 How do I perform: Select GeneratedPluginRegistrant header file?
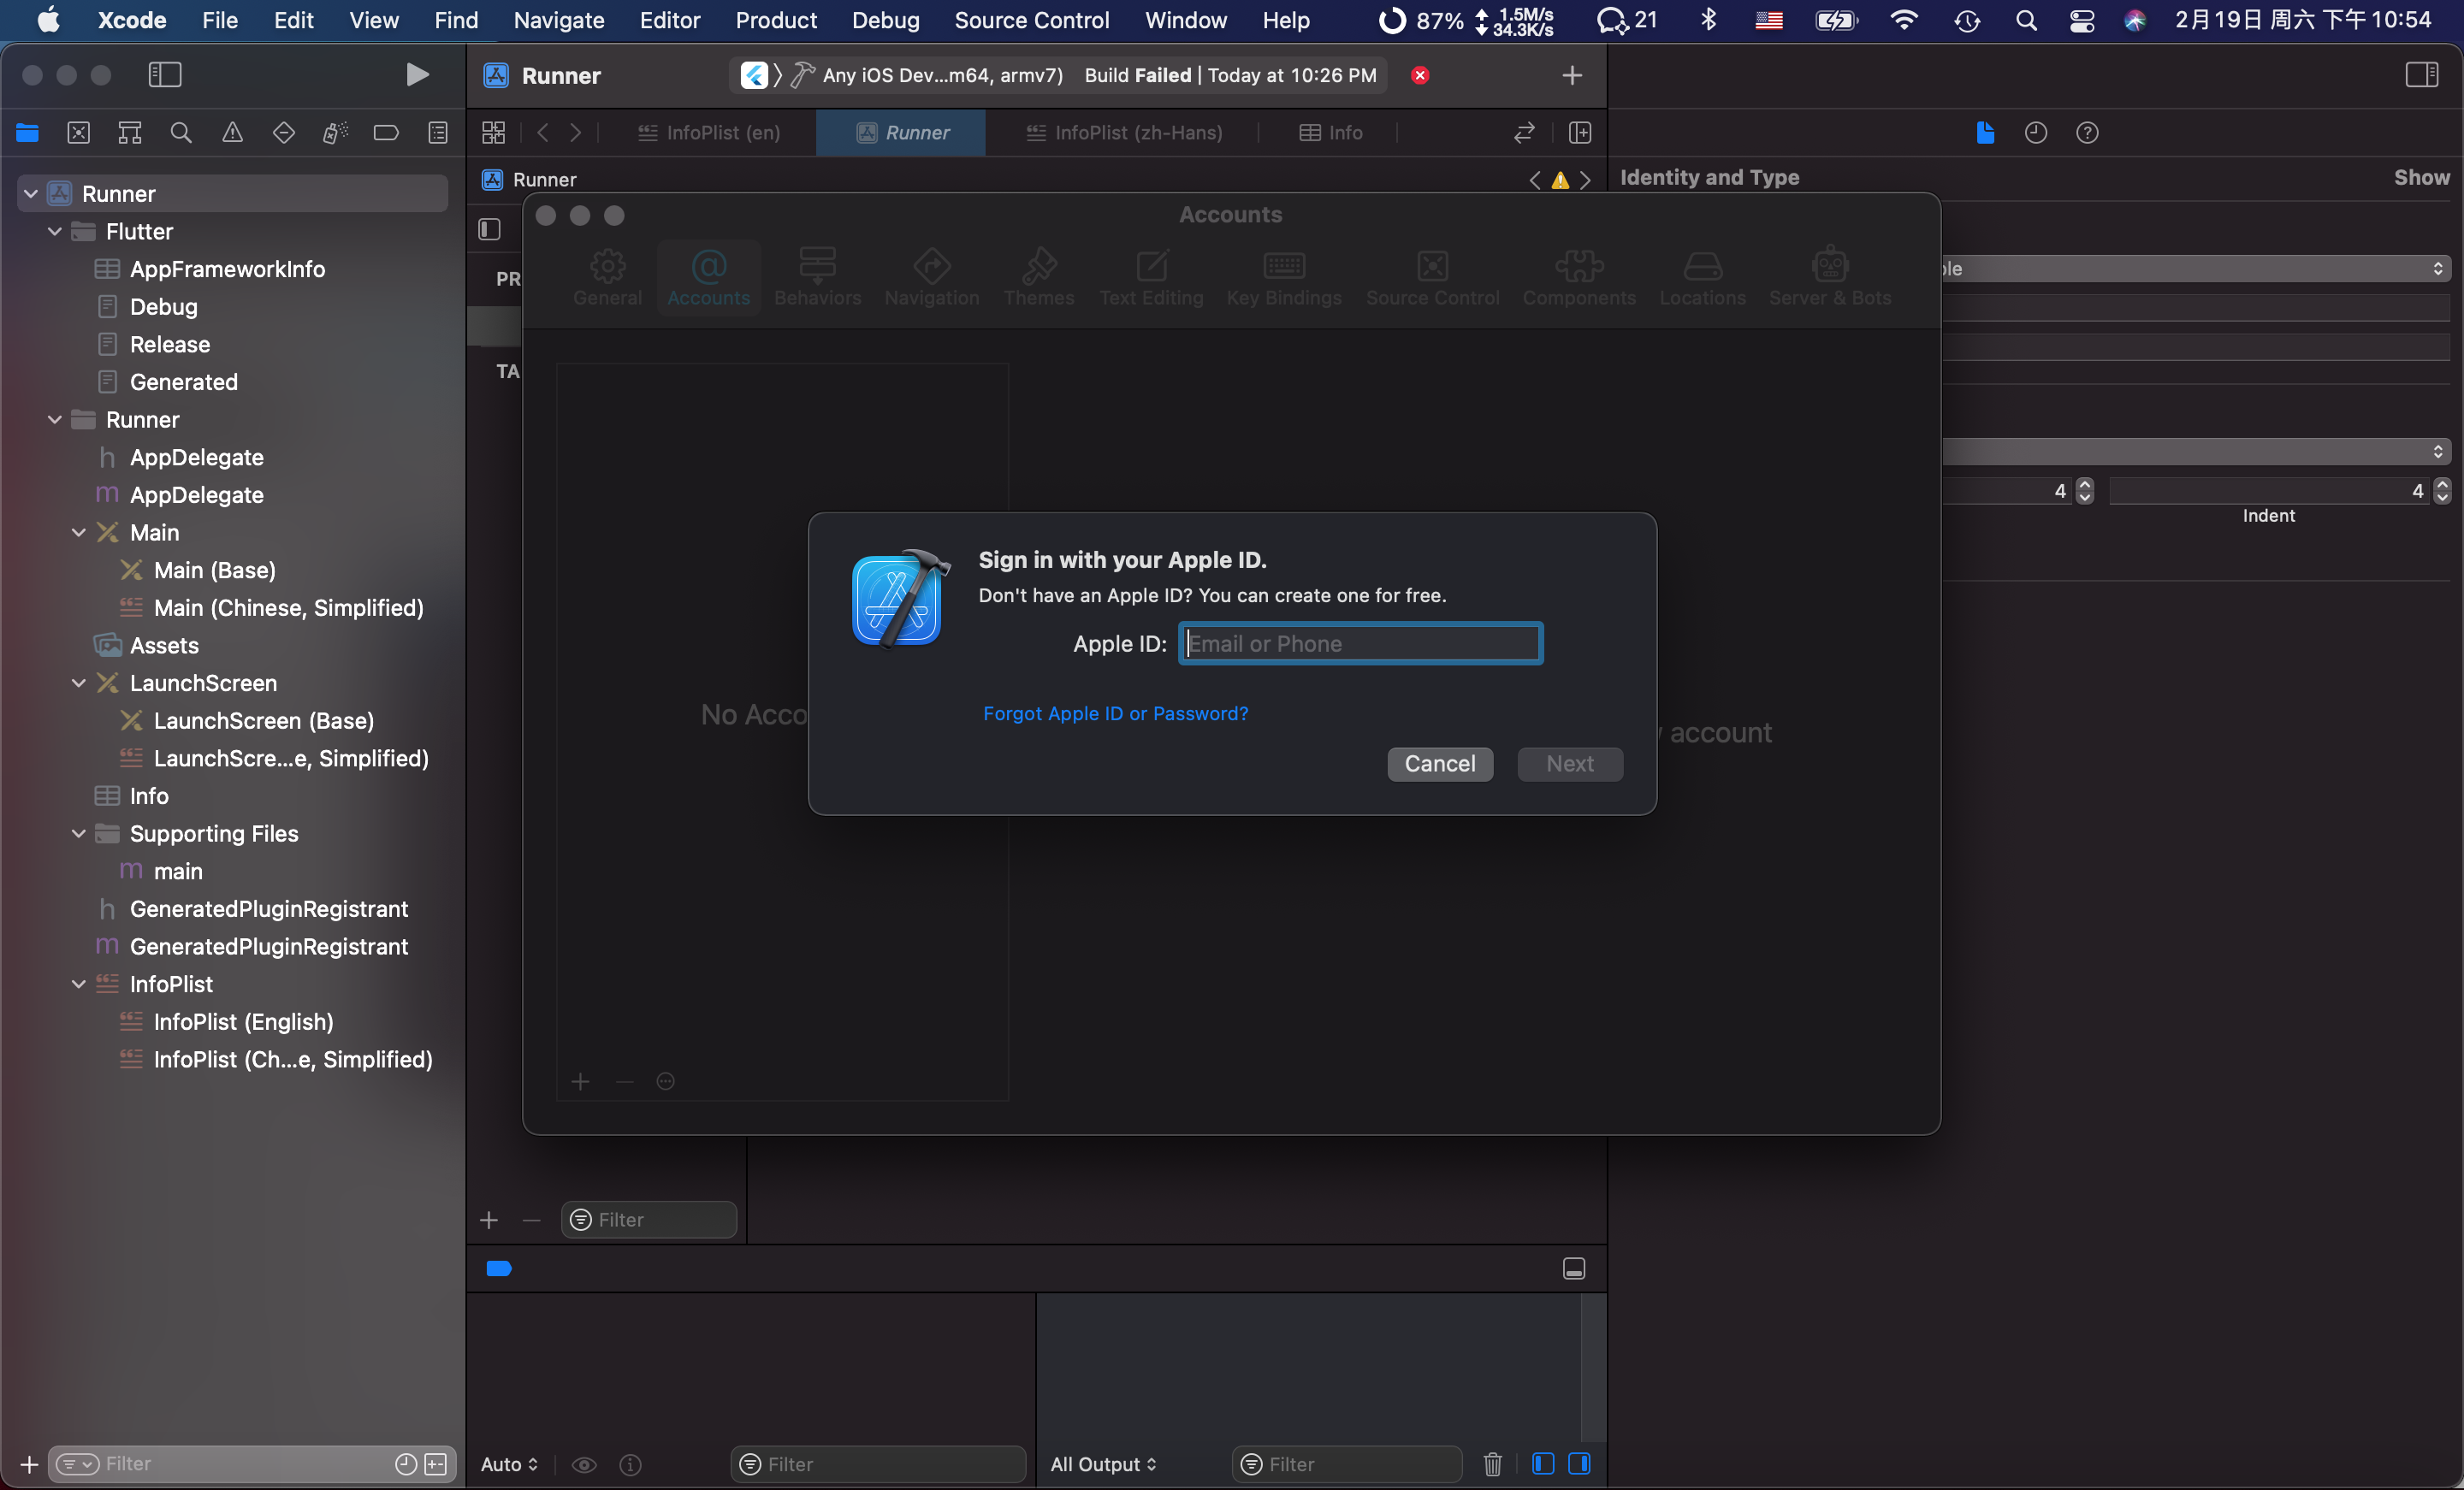pos(268,909)
